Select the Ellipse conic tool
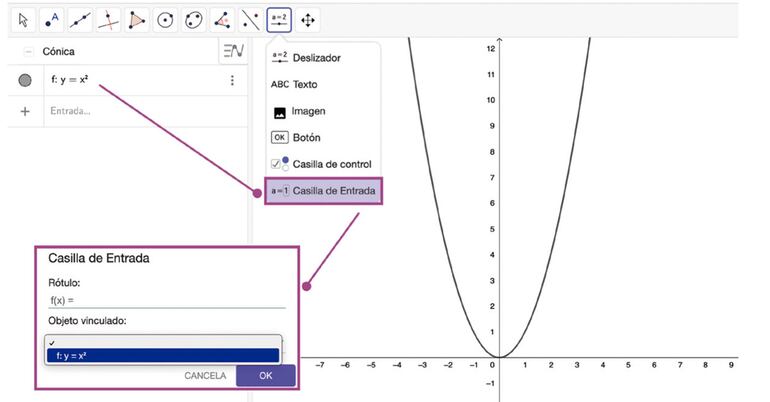This screenshot has height=402, width=770. [x=194, y=19]
